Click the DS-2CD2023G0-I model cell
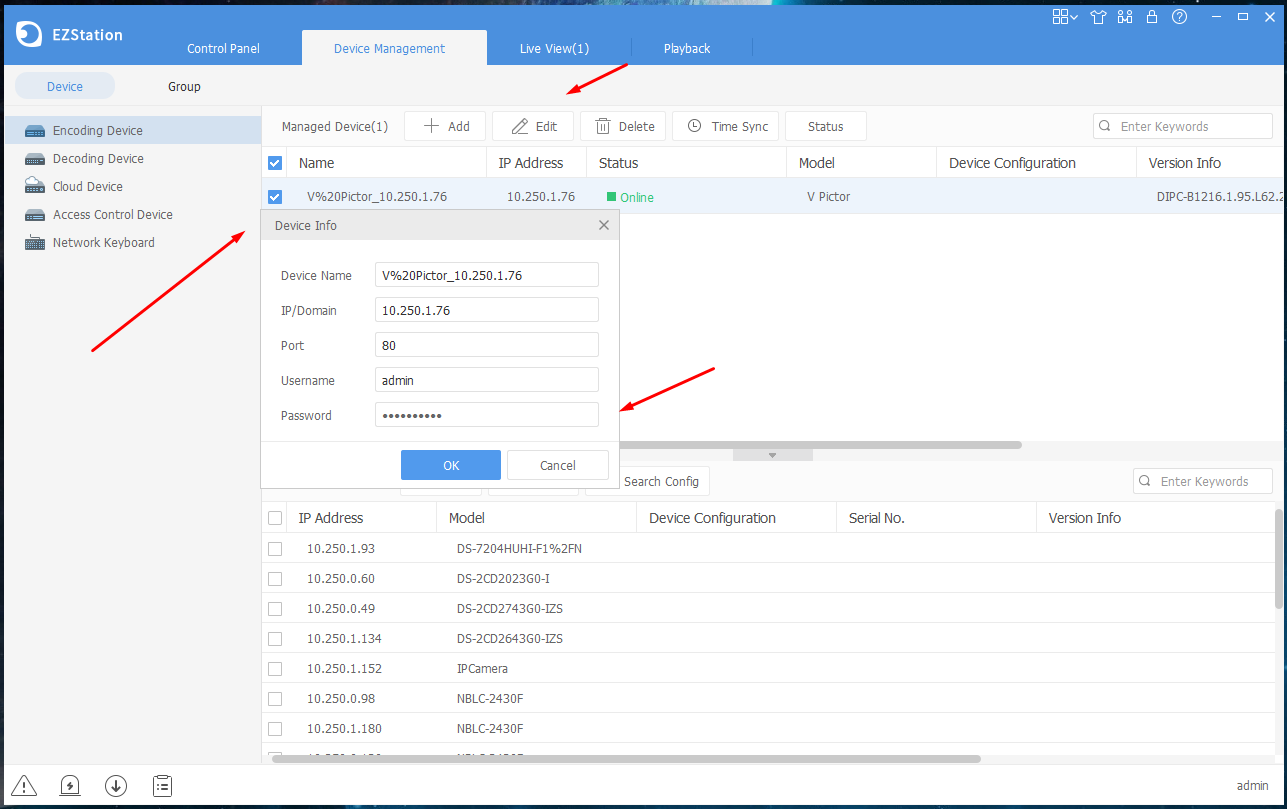This screenshot has width=1287, height=809. pyautogui.click(x=503, y=579)
